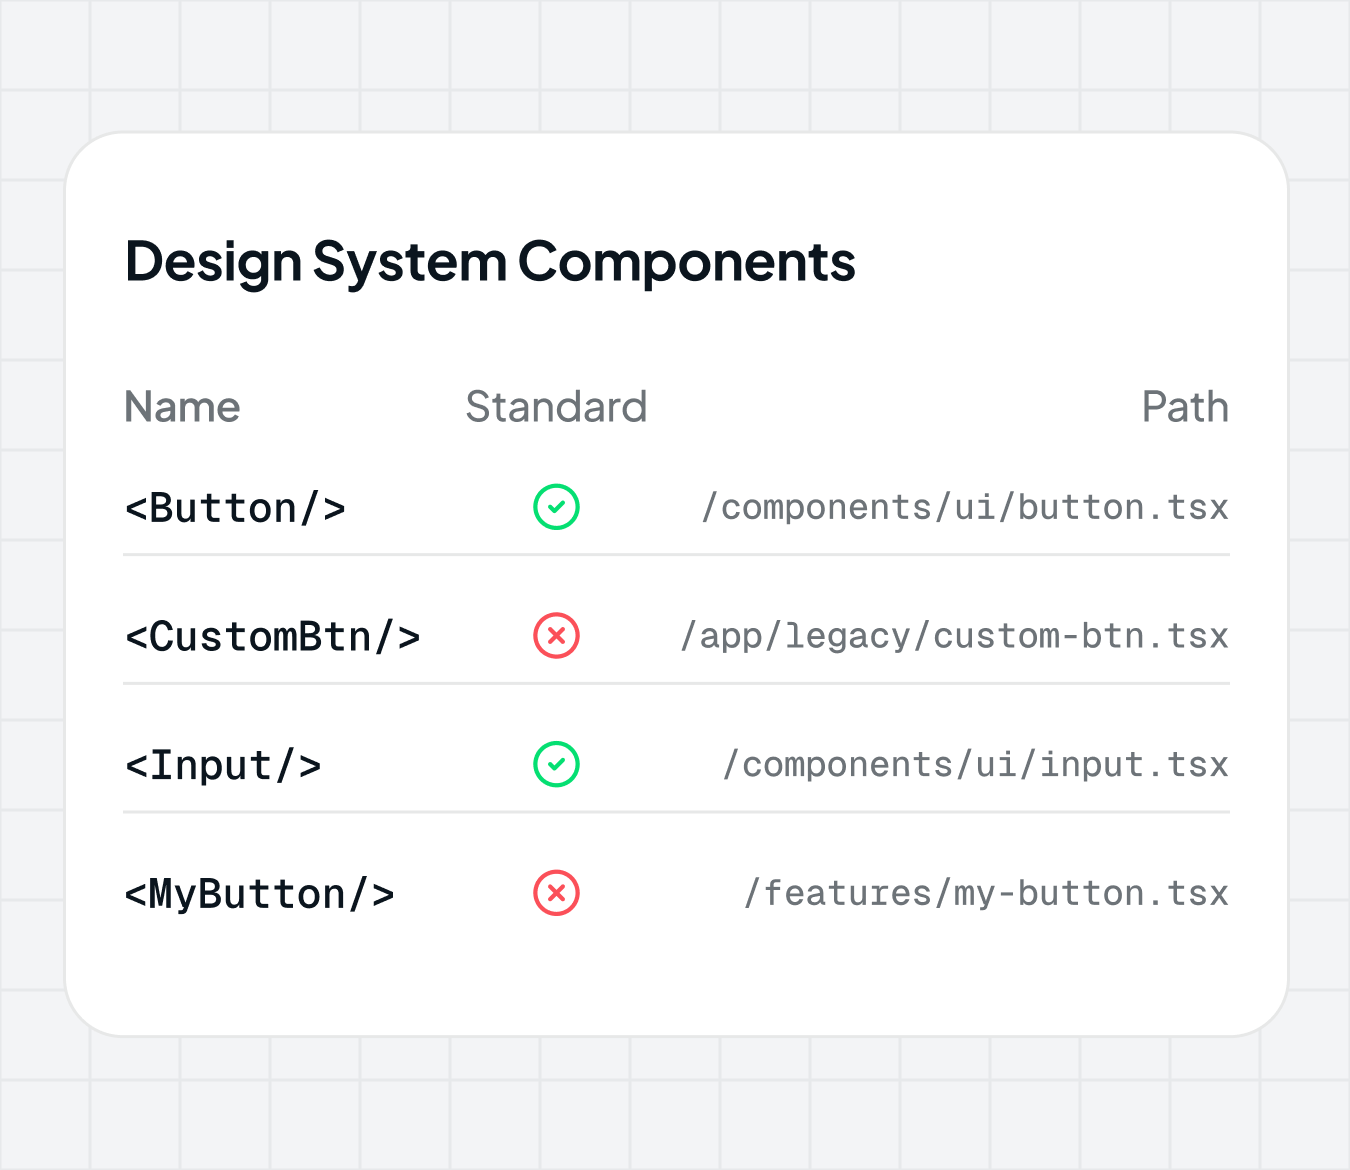Click the word "Components" in the heading
The height and width of the screenshot is (1170, 1350).
tap(686, 262)
